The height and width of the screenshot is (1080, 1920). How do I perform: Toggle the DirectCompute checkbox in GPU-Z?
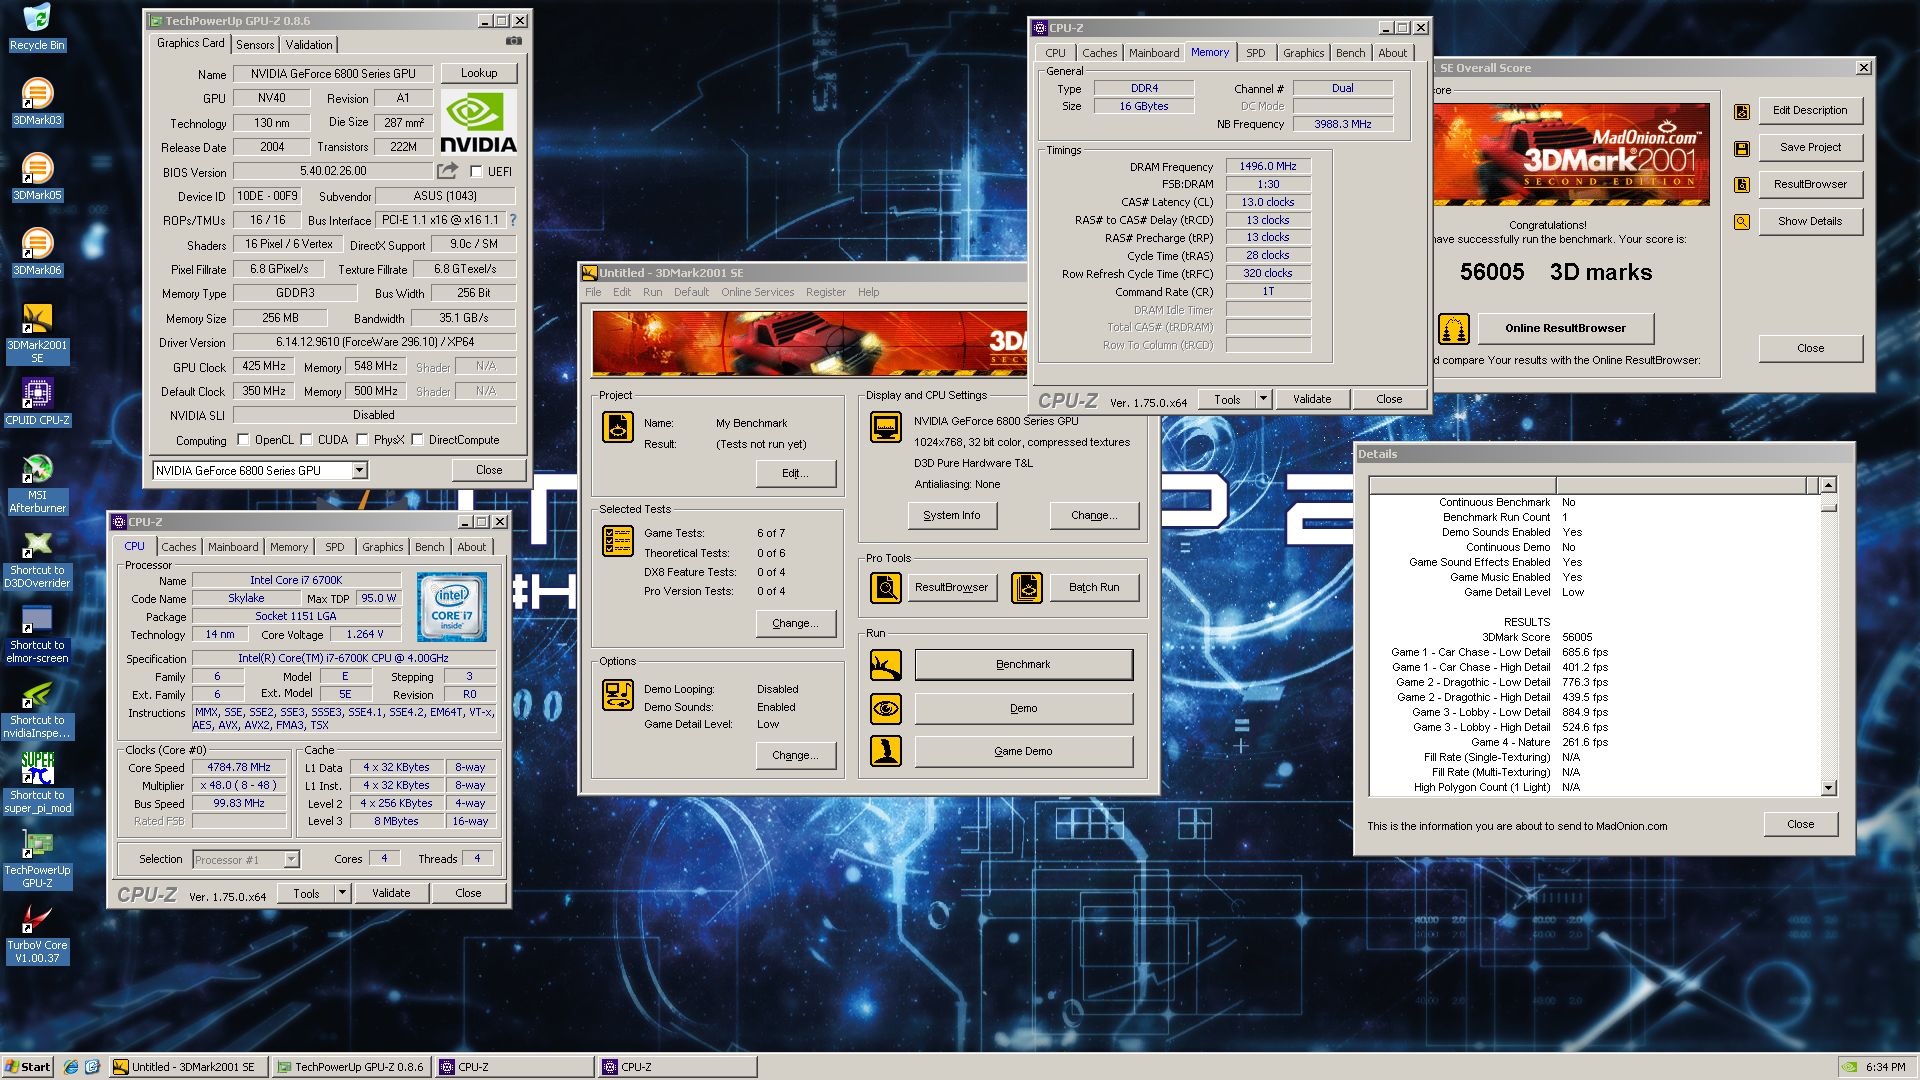417,440
